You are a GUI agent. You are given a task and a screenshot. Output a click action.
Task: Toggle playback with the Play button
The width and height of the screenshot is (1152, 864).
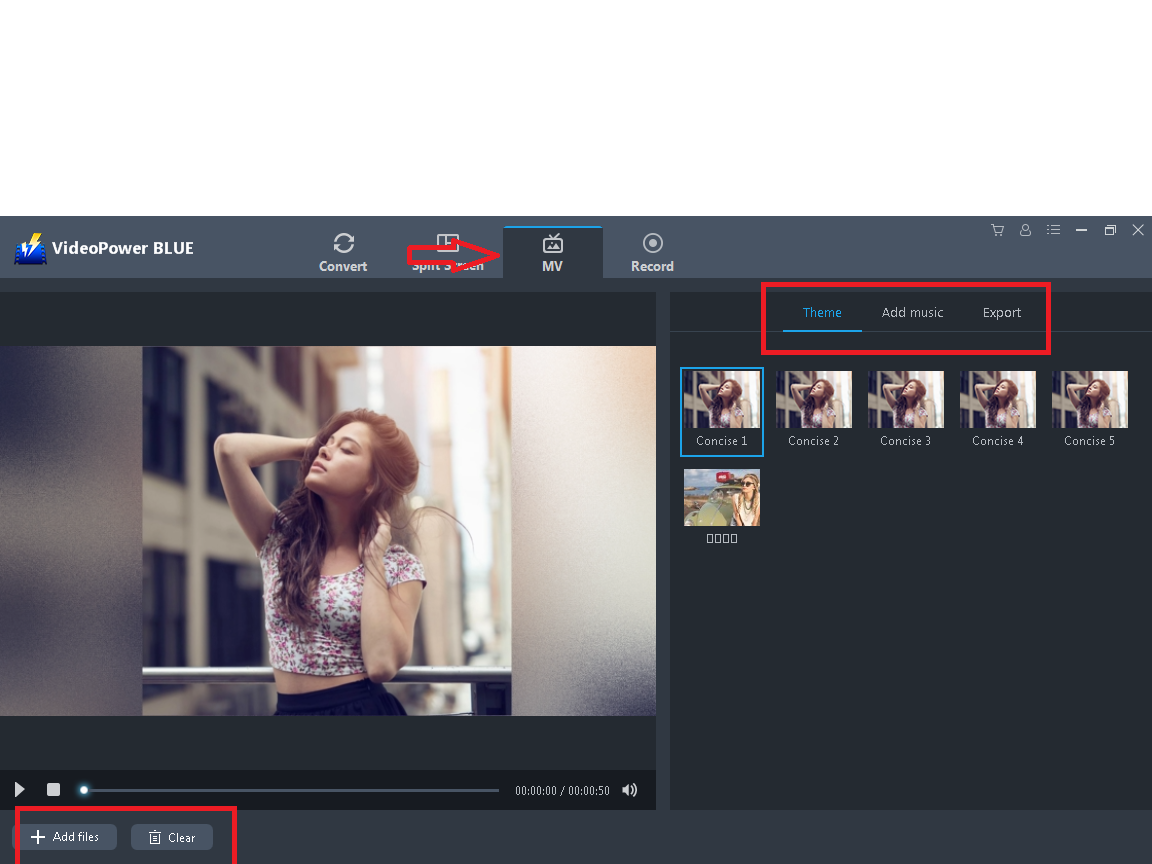(x=18, y=789)
